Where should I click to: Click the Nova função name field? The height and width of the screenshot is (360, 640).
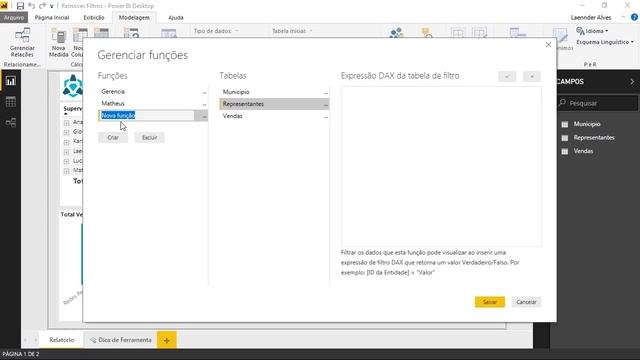click(147, 116)
